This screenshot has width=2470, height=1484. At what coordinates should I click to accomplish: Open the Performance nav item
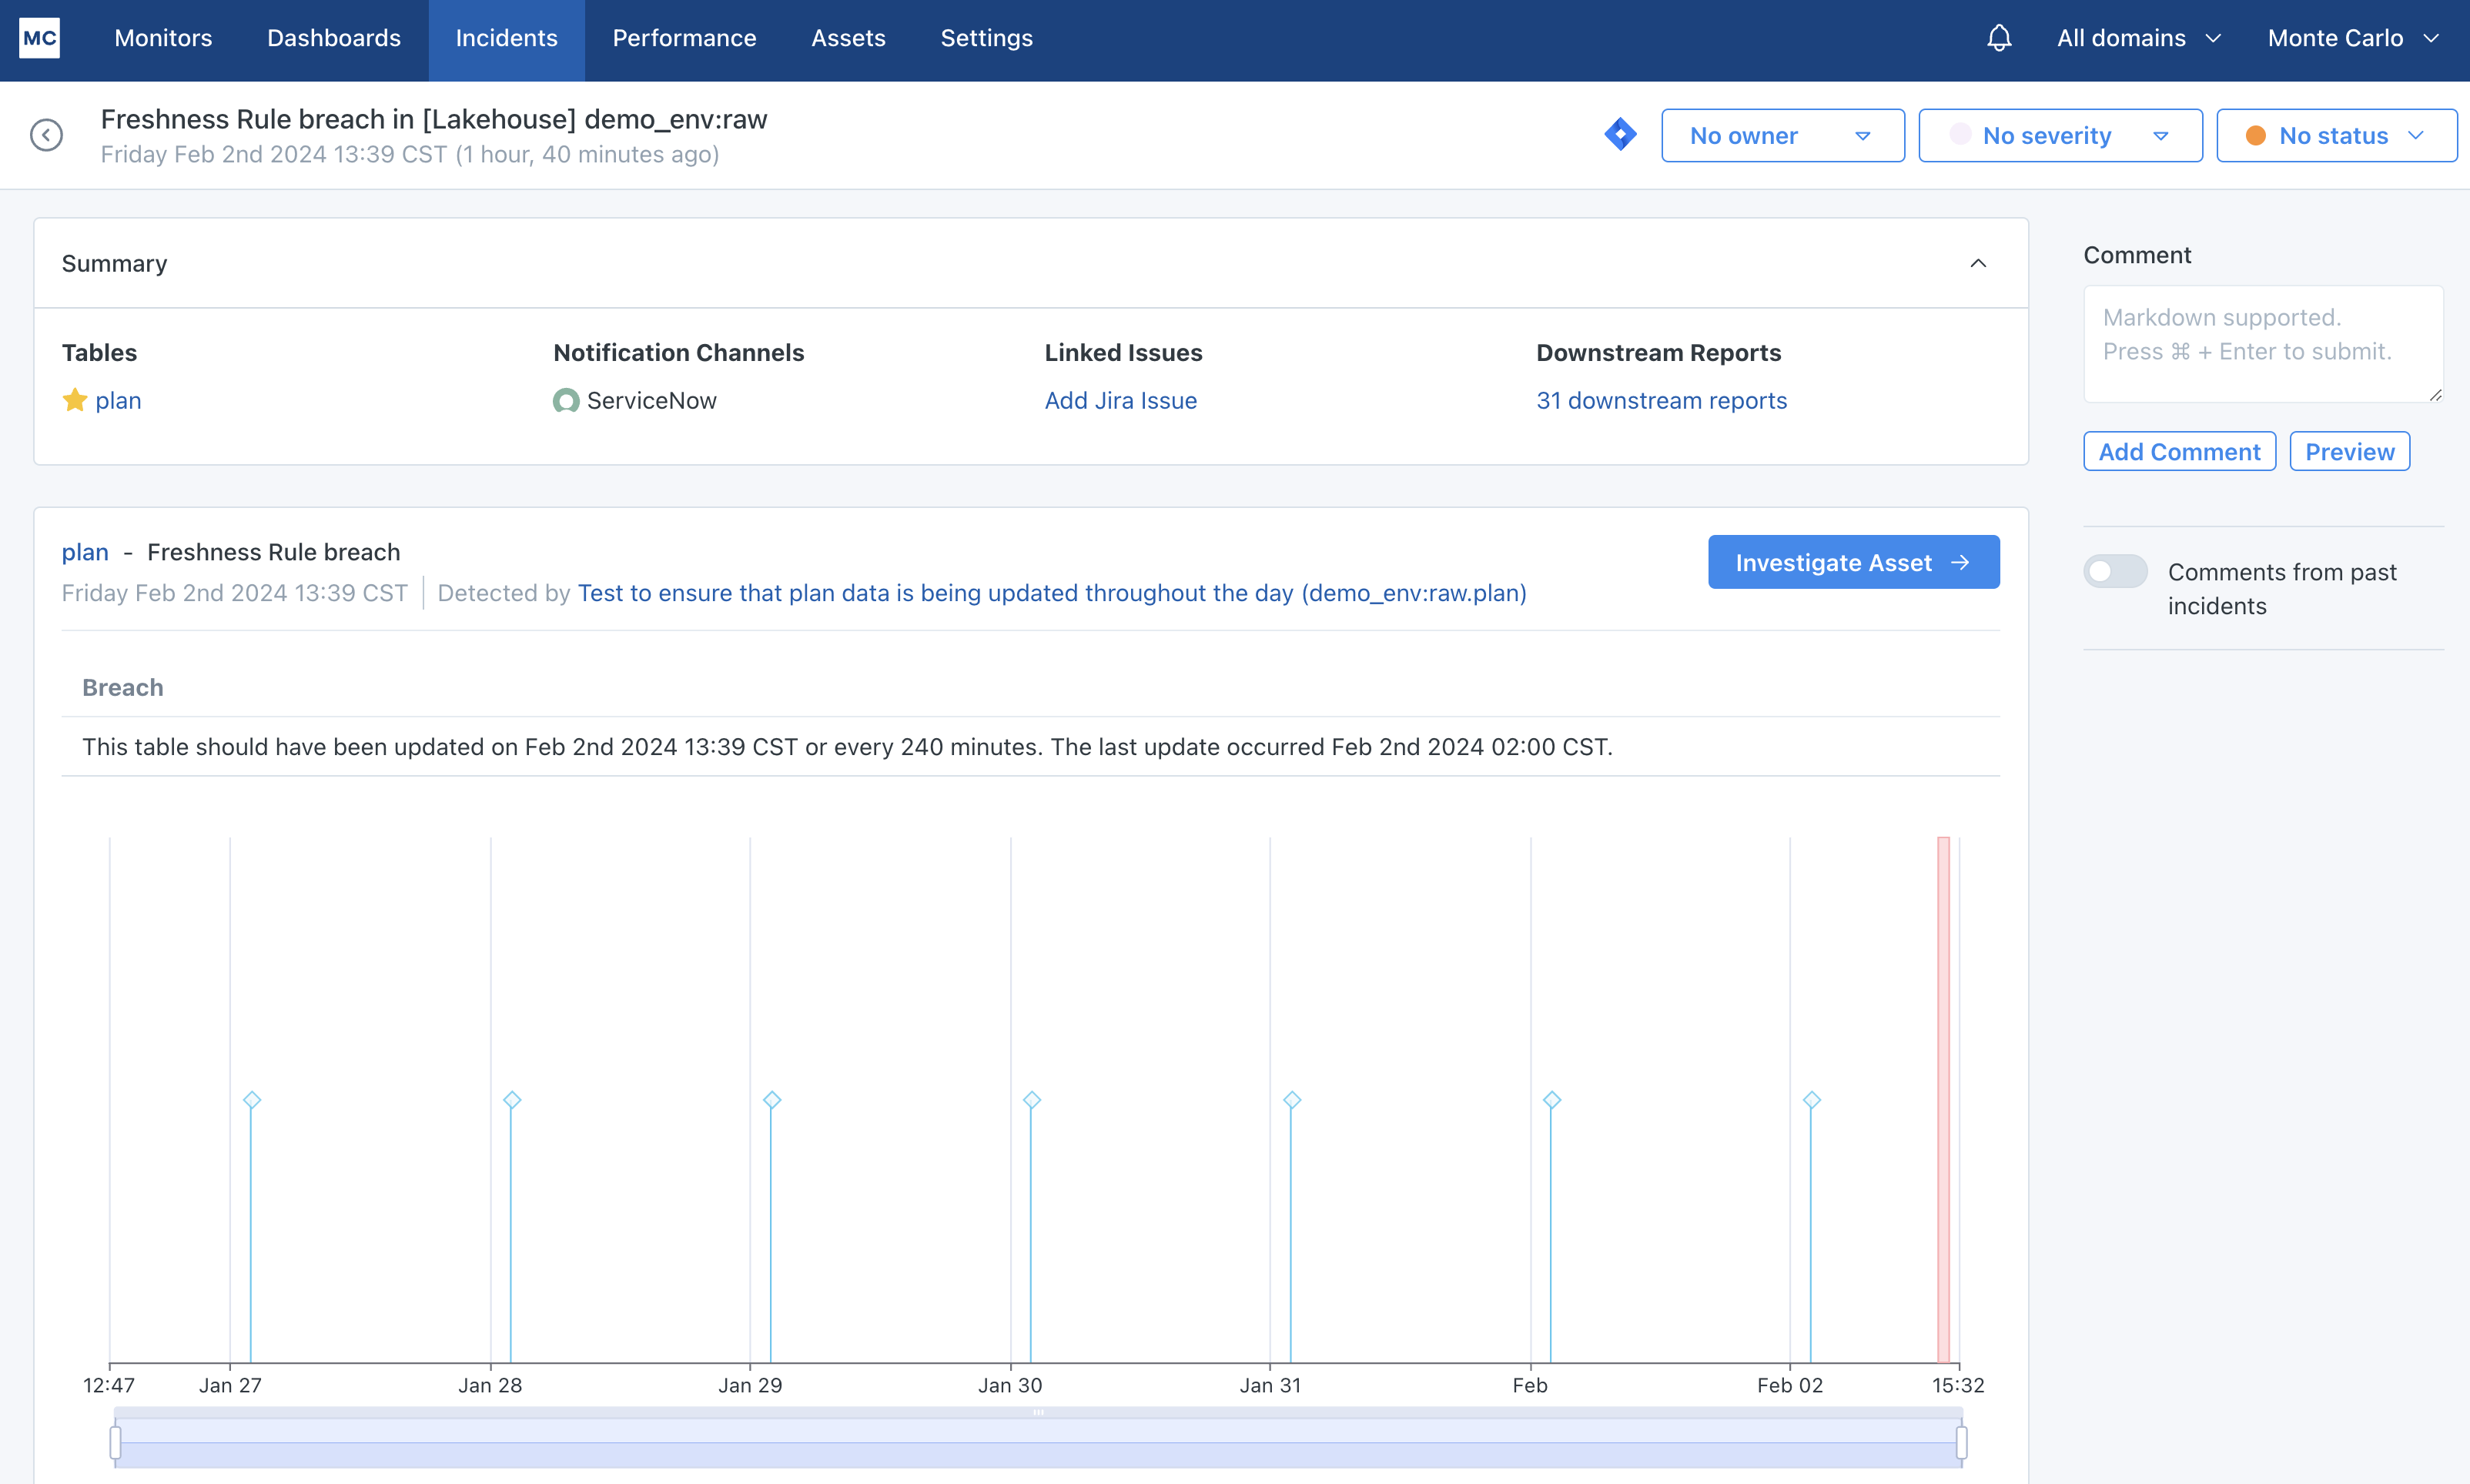tap(684, 38)
